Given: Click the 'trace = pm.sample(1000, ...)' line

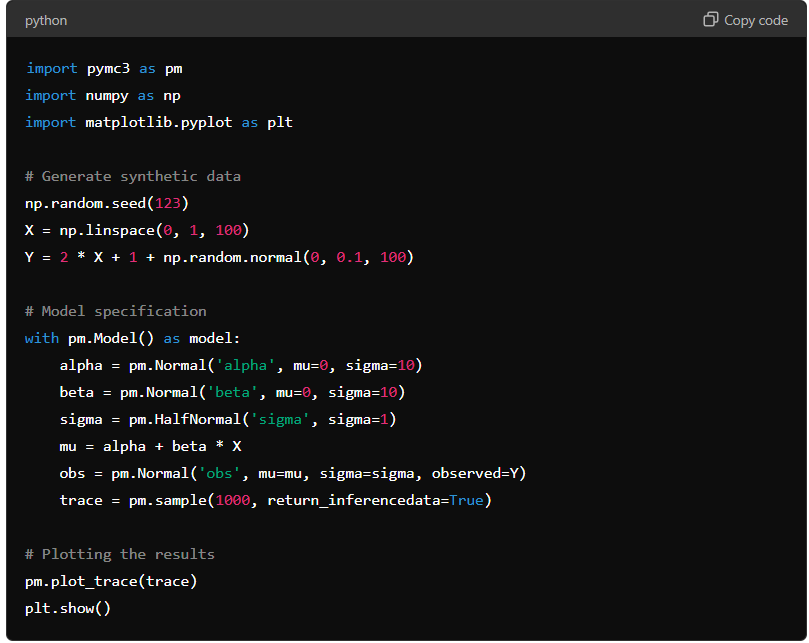Looking at the screenshot, I should (x=276, y=500).
